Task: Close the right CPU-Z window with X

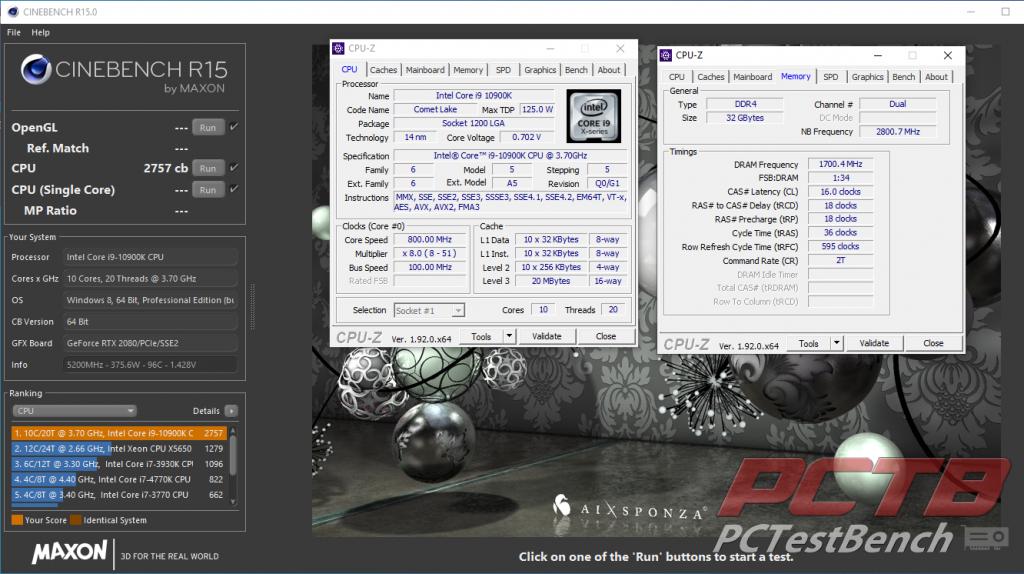Action: pos(948,56)
